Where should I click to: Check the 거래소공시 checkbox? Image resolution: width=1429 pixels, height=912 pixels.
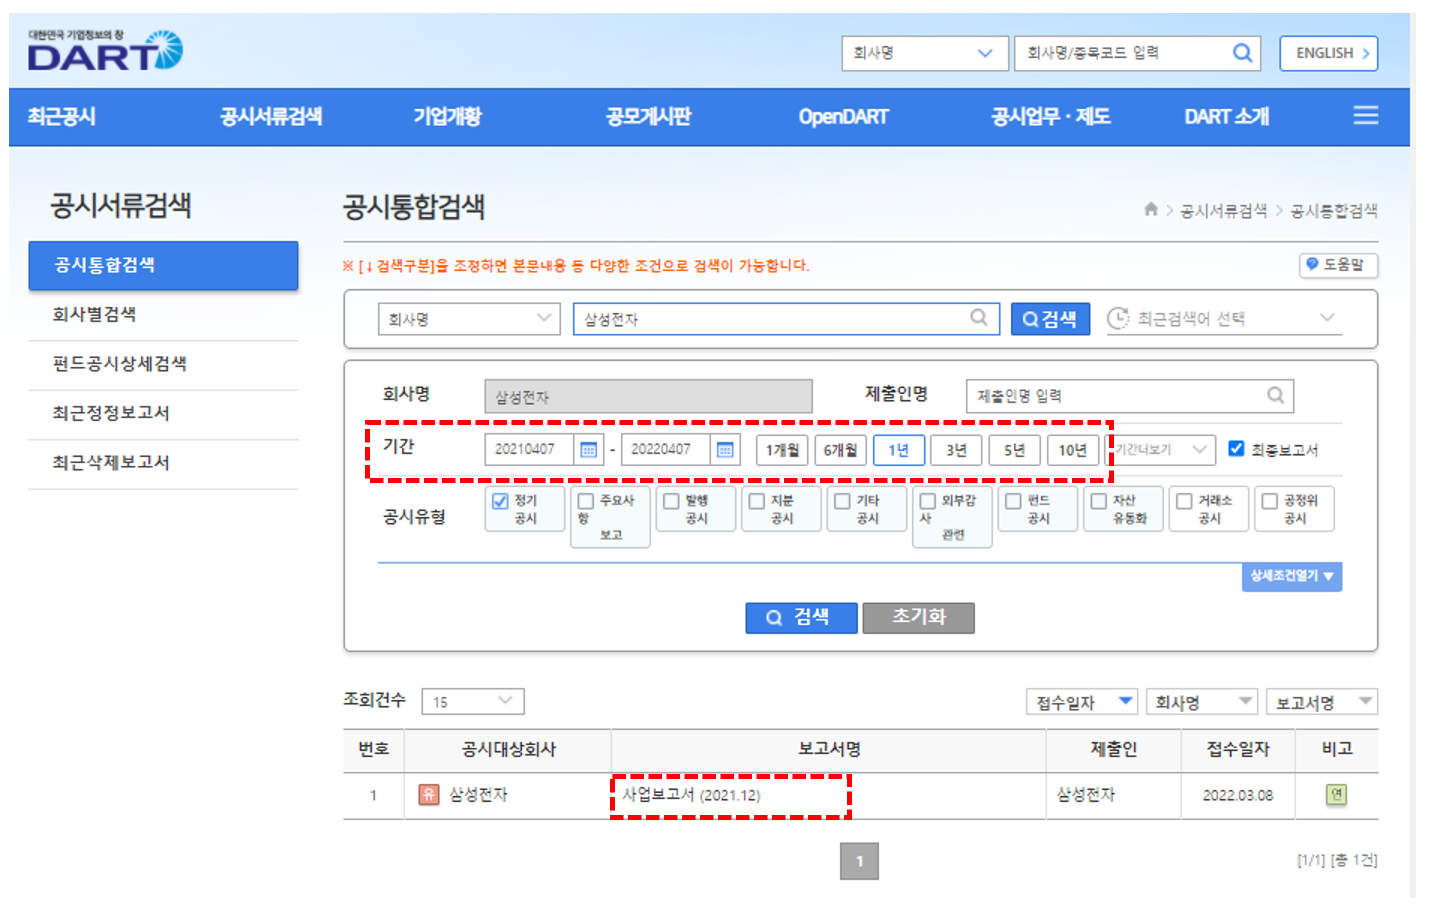1184,501
